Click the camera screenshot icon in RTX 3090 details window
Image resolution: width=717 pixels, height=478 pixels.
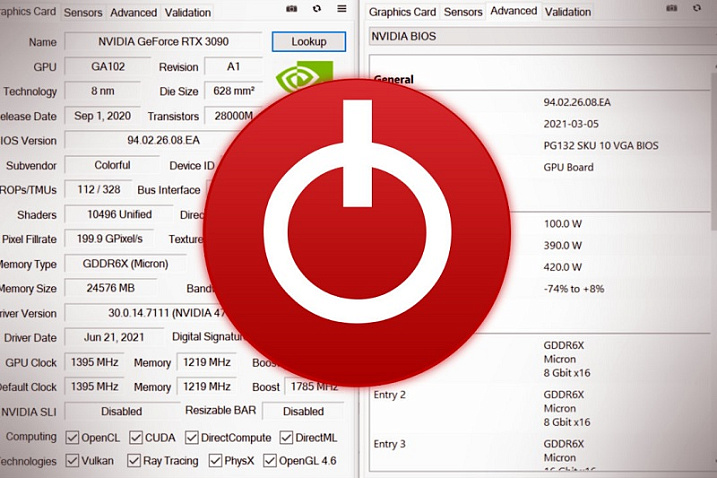pos(292,9)
